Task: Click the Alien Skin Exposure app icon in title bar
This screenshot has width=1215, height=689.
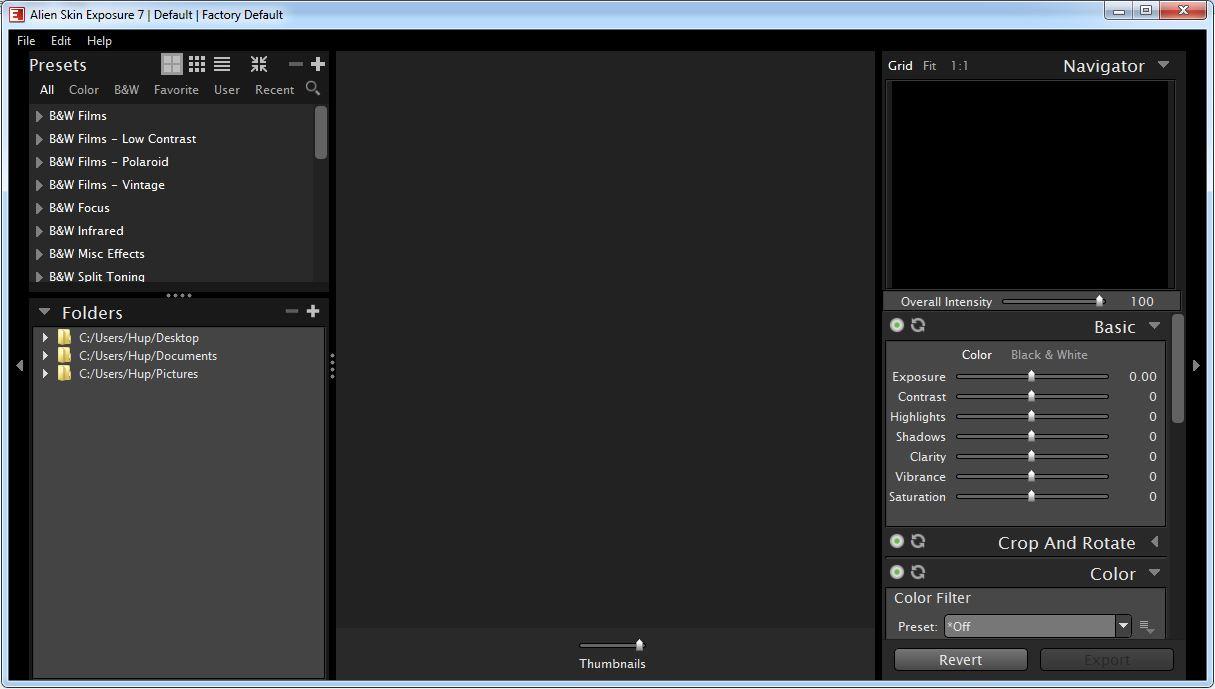Action: tap(17, 14)
